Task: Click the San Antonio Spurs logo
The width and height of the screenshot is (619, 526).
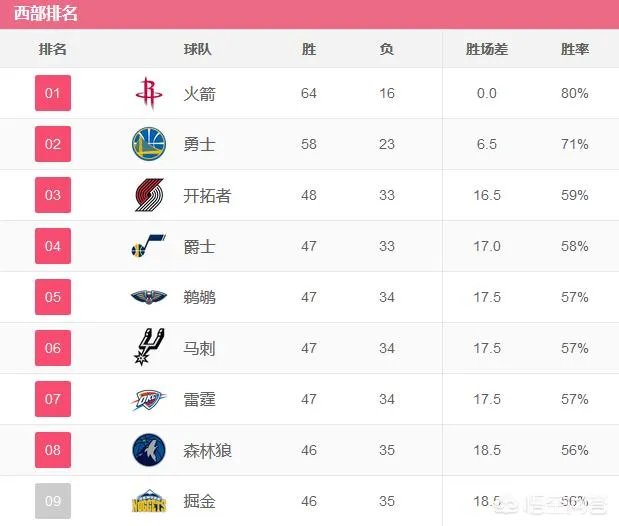Action: [x=148, y=348]
